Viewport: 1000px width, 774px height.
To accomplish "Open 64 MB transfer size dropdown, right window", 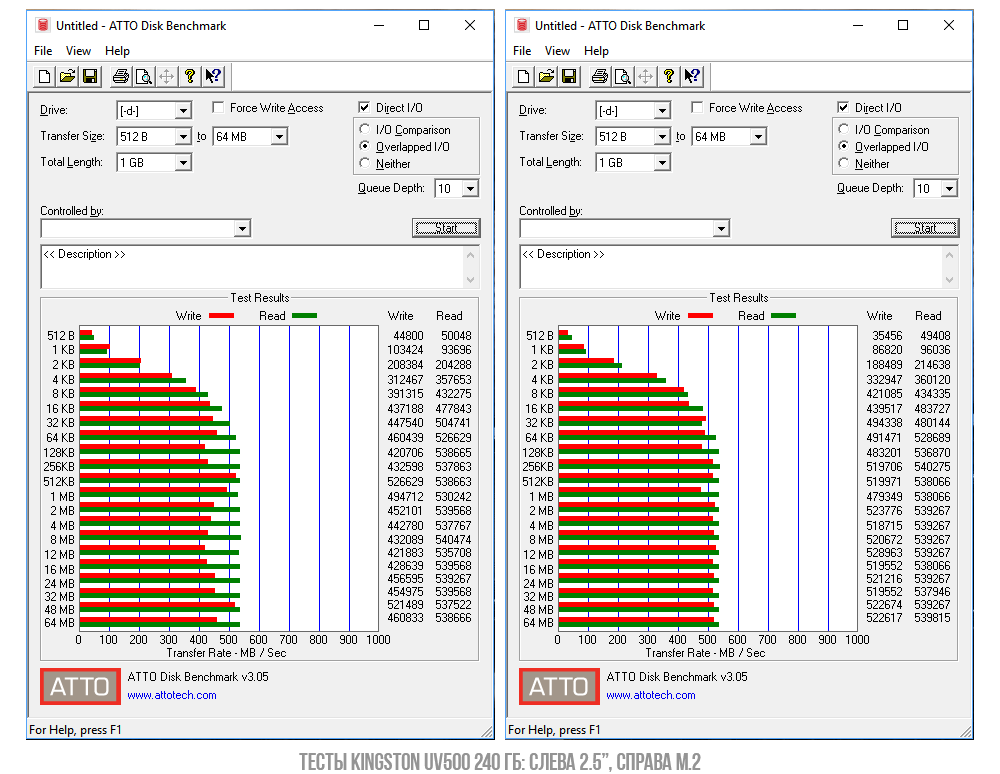I will pos(758,136).
